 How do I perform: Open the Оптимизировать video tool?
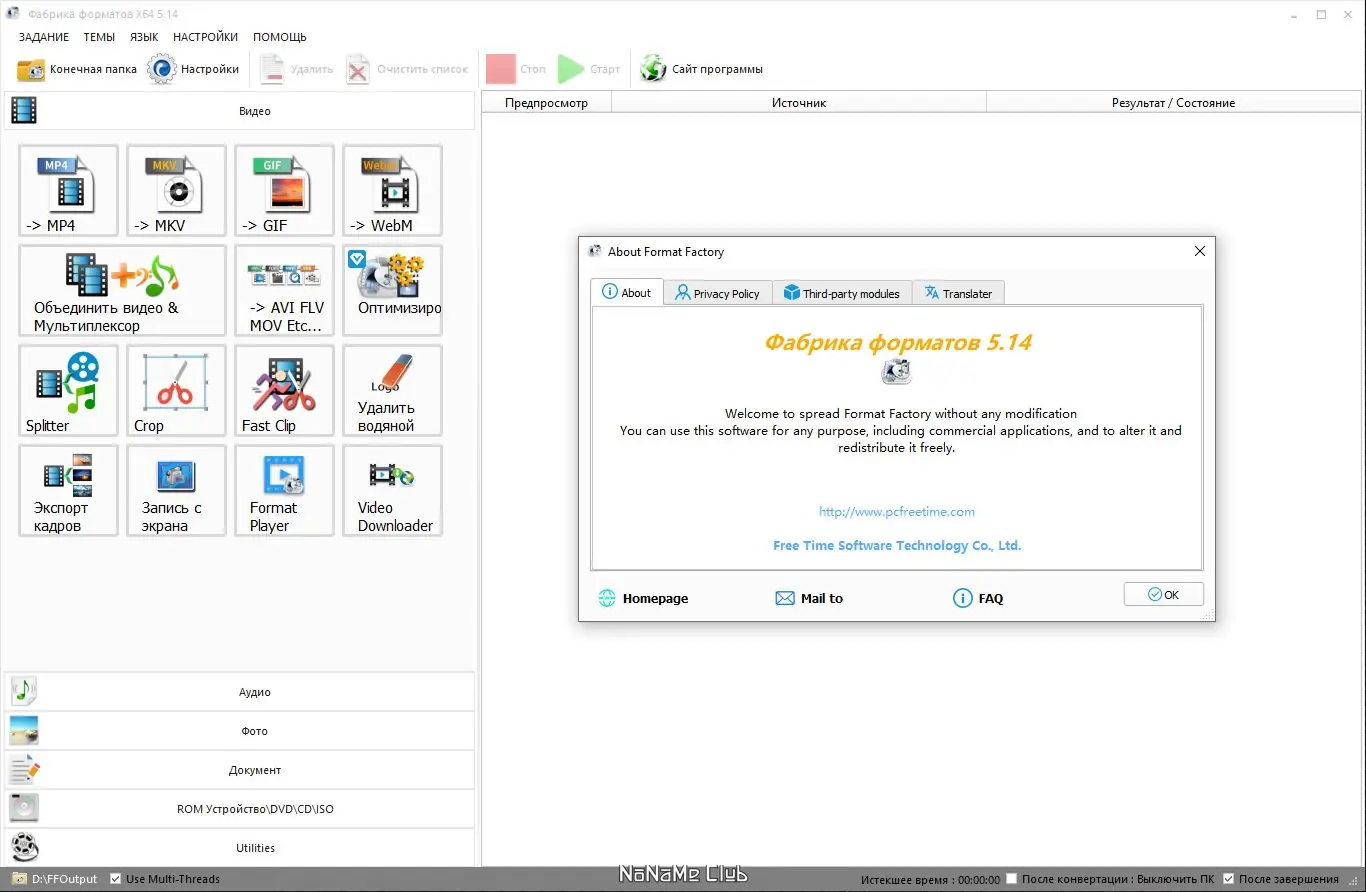pos(392,291)
